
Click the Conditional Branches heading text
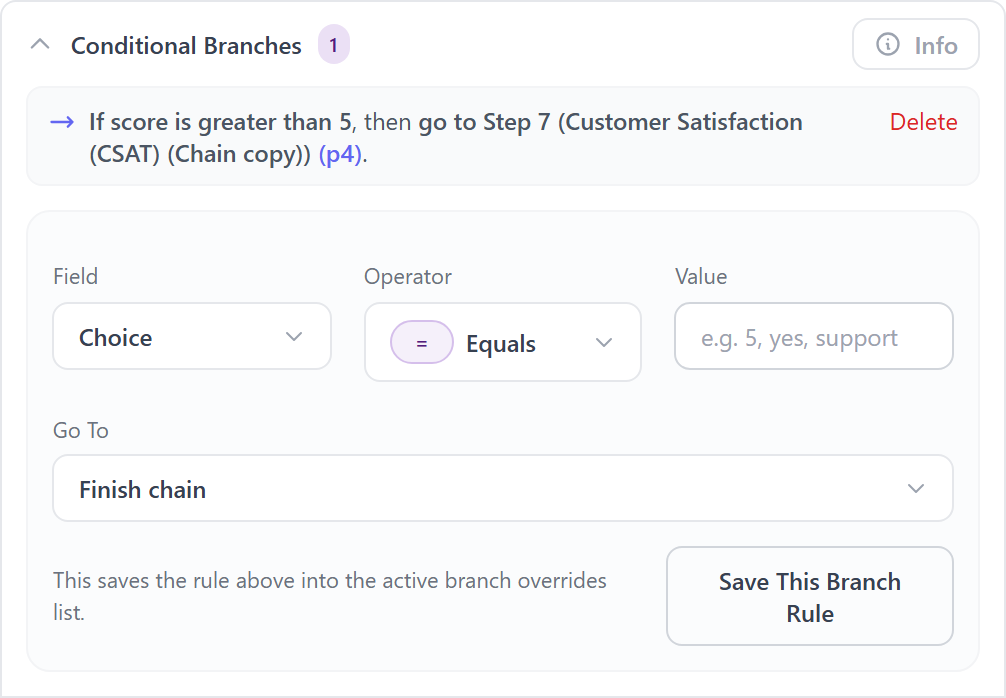[186, 45]
